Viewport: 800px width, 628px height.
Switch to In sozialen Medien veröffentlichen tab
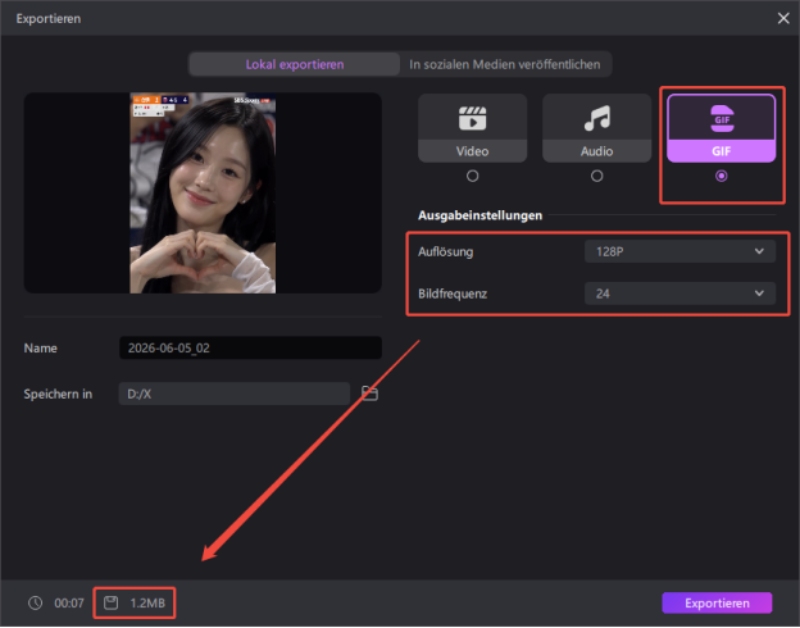pos(505,64)
